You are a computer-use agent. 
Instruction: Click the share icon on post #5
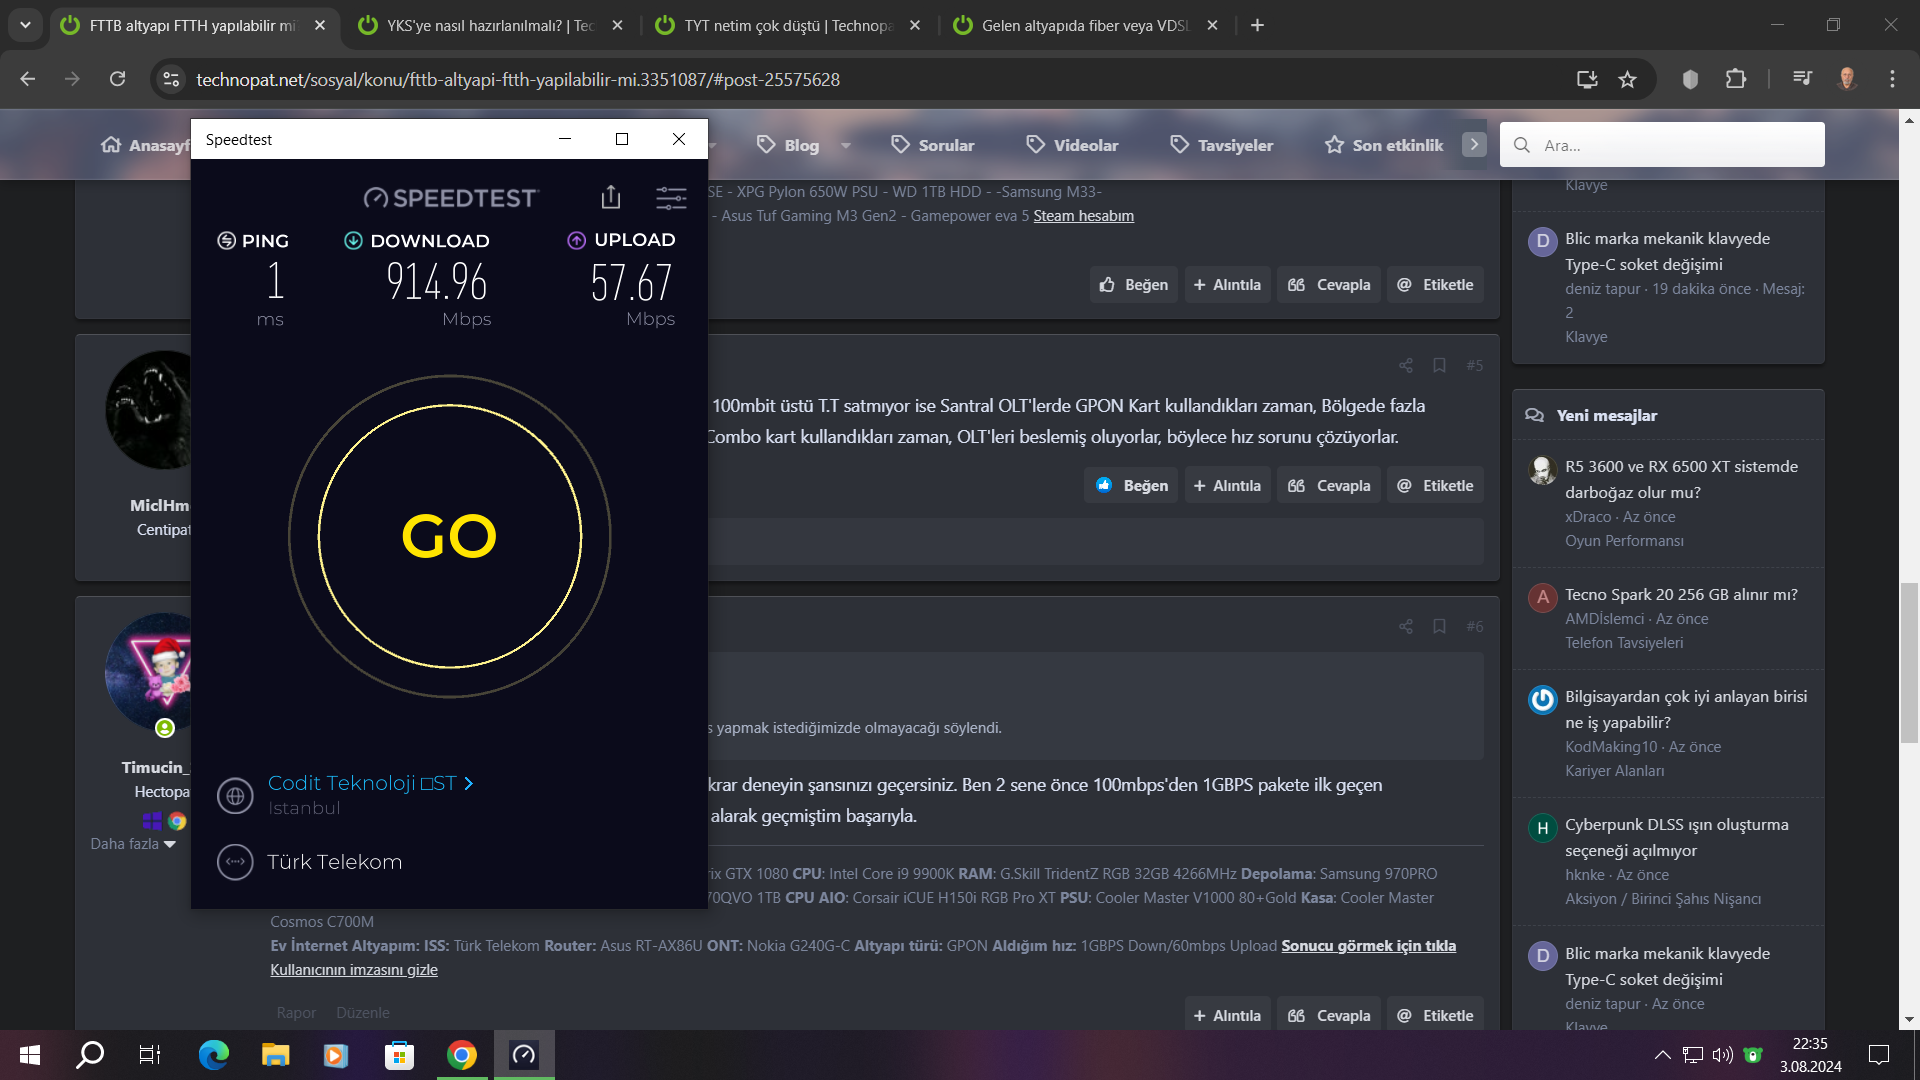(1406, 365)
